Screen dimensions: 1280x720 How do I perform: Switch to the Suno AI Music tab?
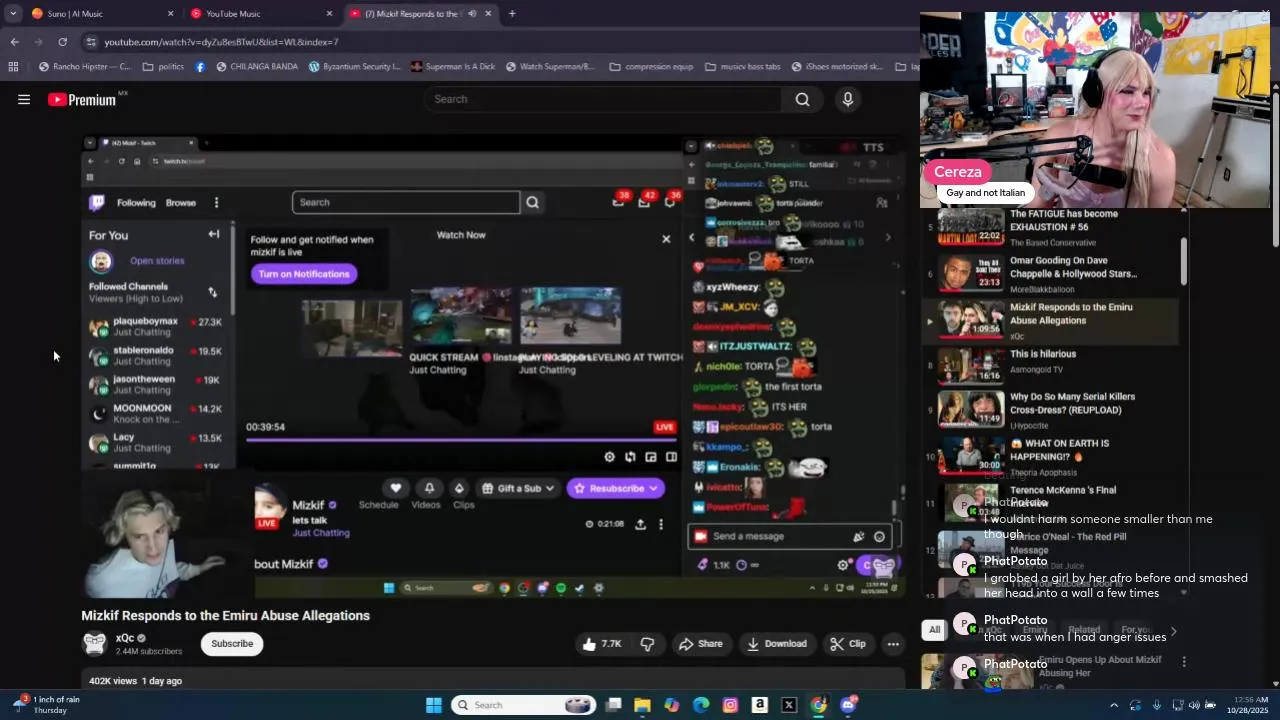point(100,14)
